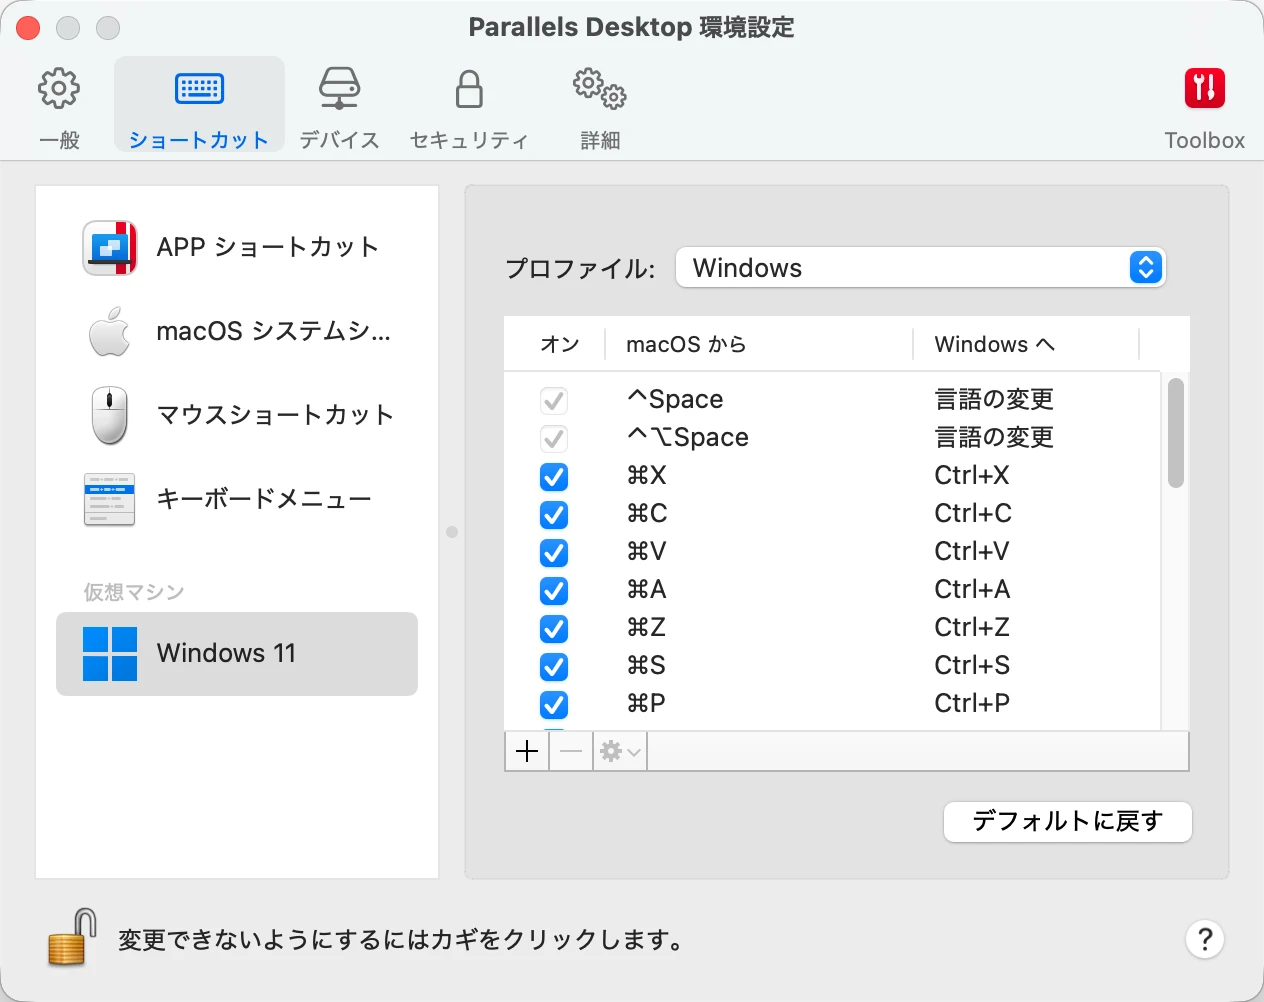Open the デバイス devices drive icon
Screen dimensions: 1264x1002
339,89
